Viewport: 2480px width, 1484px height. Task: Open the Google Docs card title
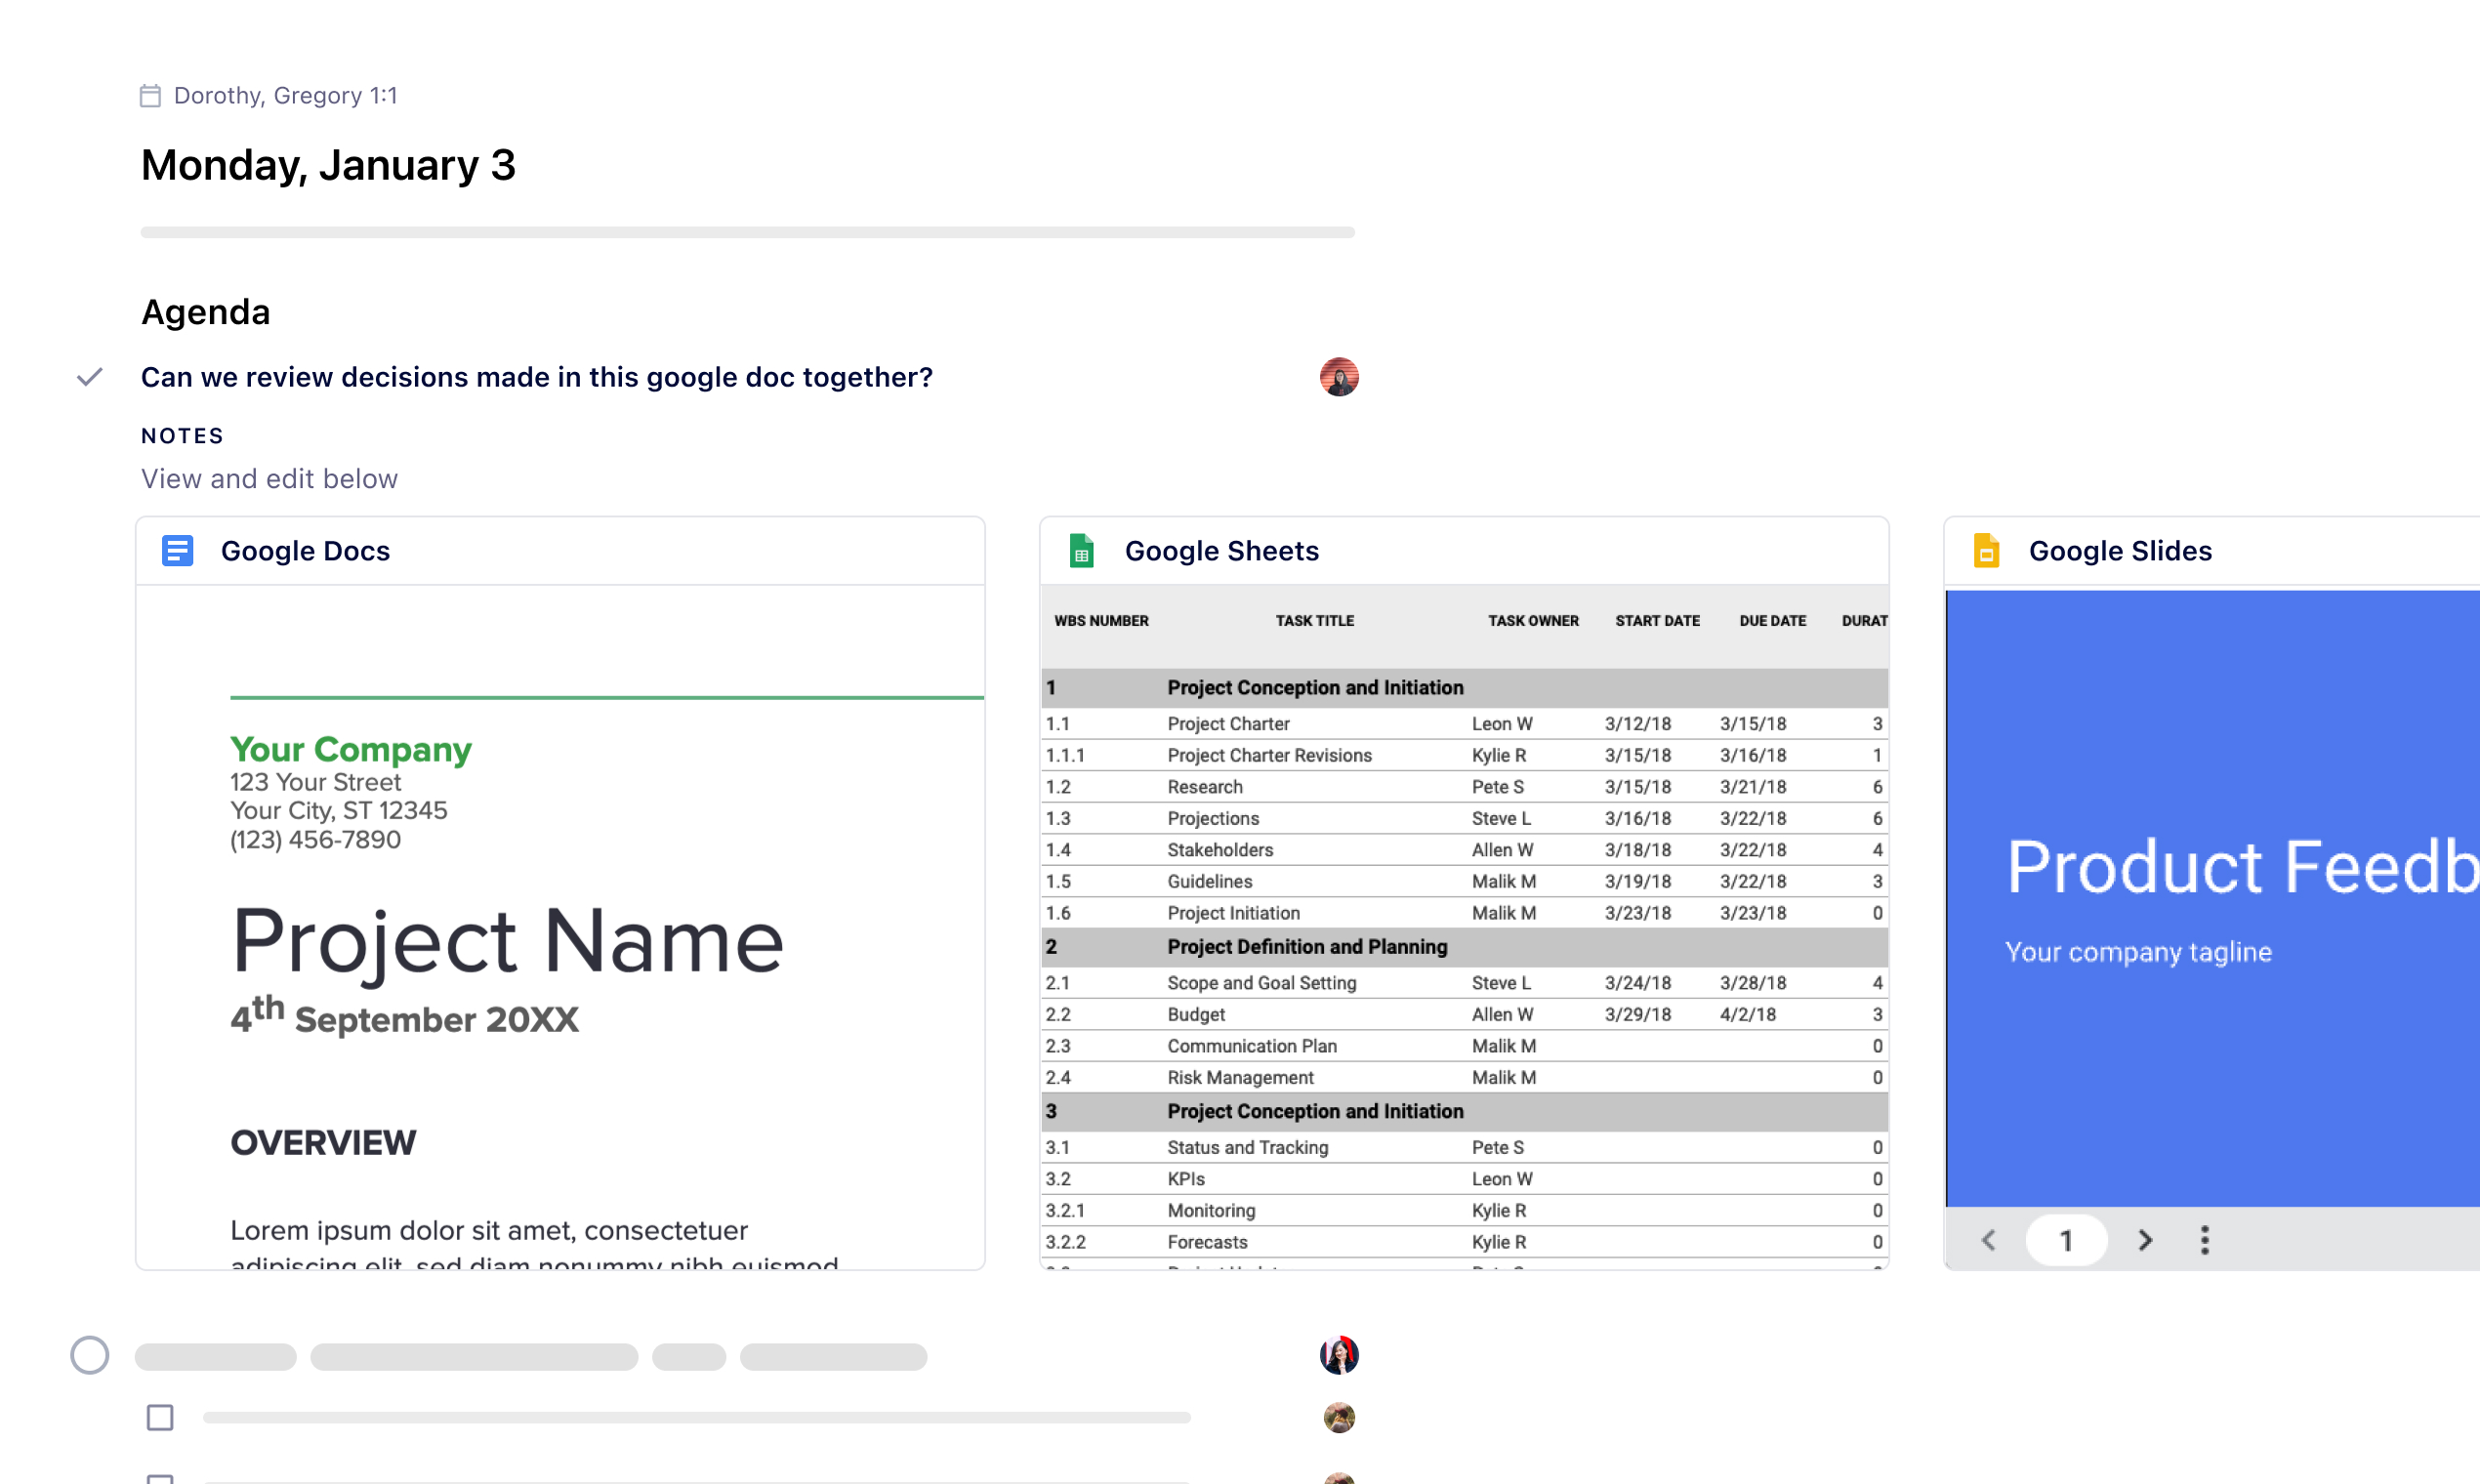(x=305, y=551)
